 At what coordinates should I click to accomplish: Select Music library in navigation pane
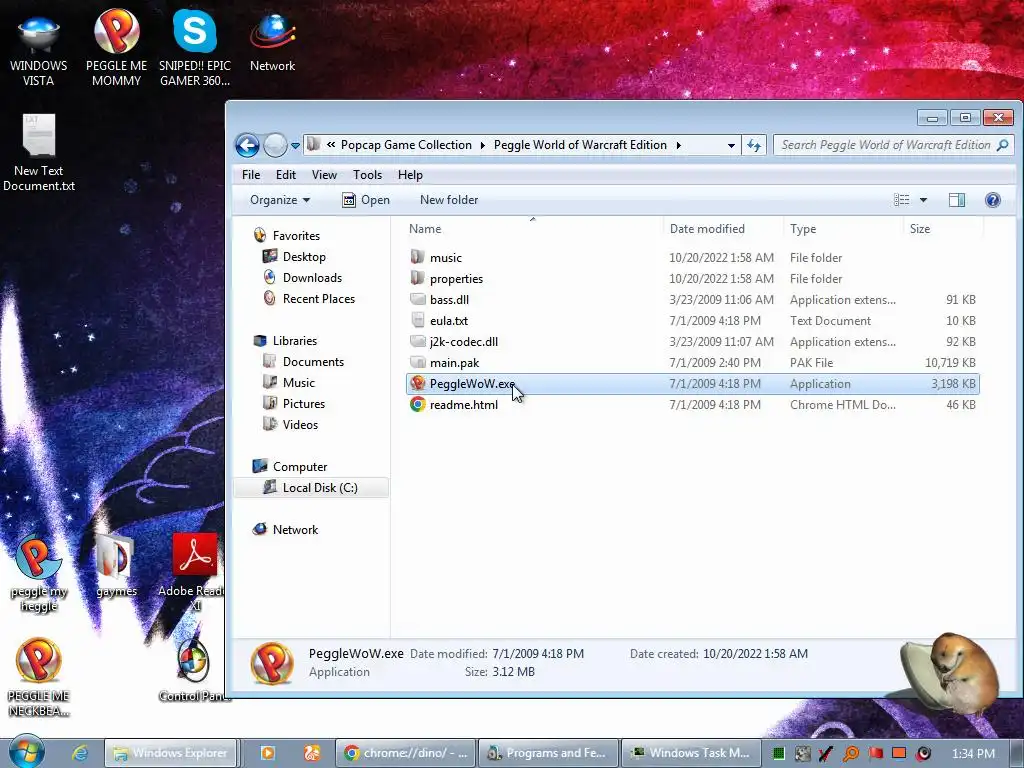[298, 383]
